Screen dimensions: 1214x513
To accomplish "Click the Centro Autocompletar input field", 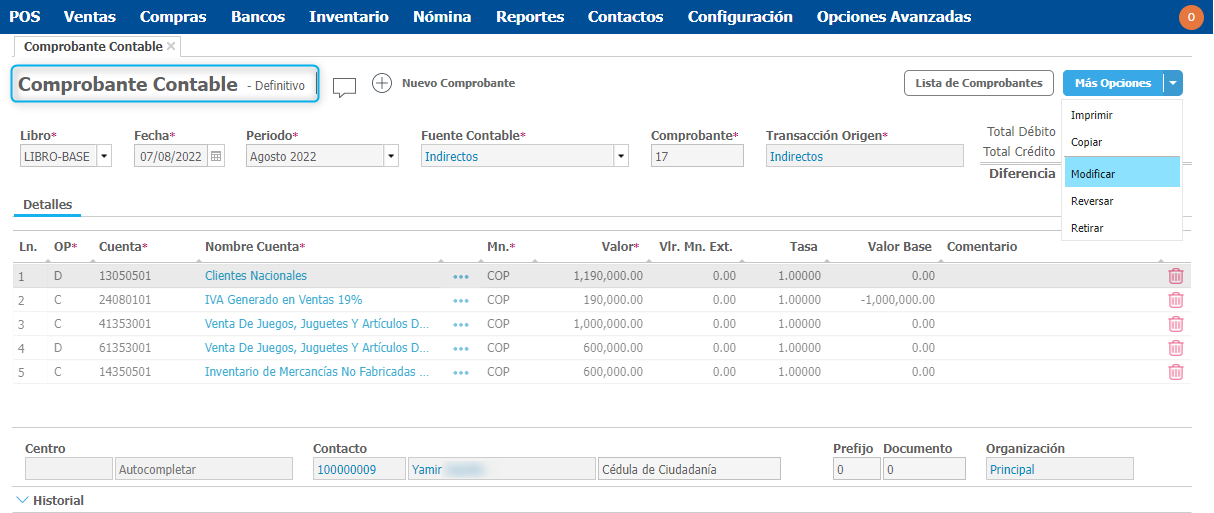I will point(204,469).
